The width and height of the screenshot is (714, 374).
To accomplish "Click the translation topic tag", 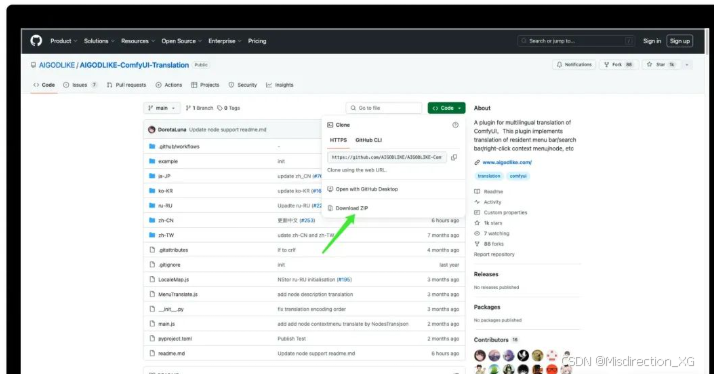I will pyautogui.click(x=489, y=176).
